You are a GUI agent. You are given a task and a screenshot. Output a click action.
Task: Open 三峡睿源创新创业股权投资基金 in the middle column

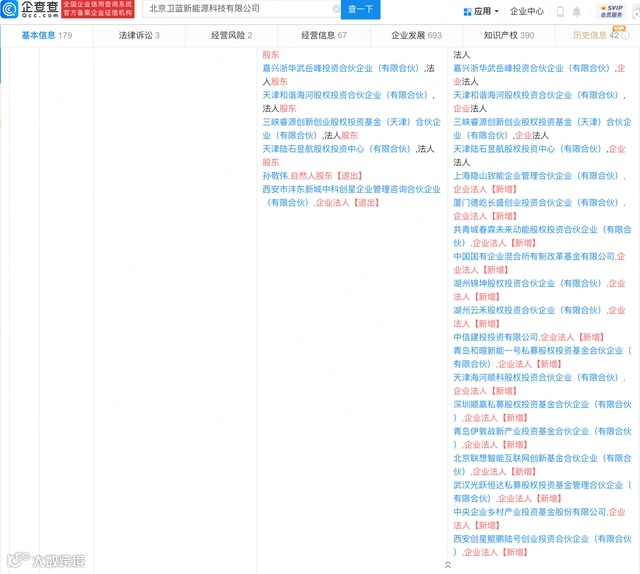(351, 129)
